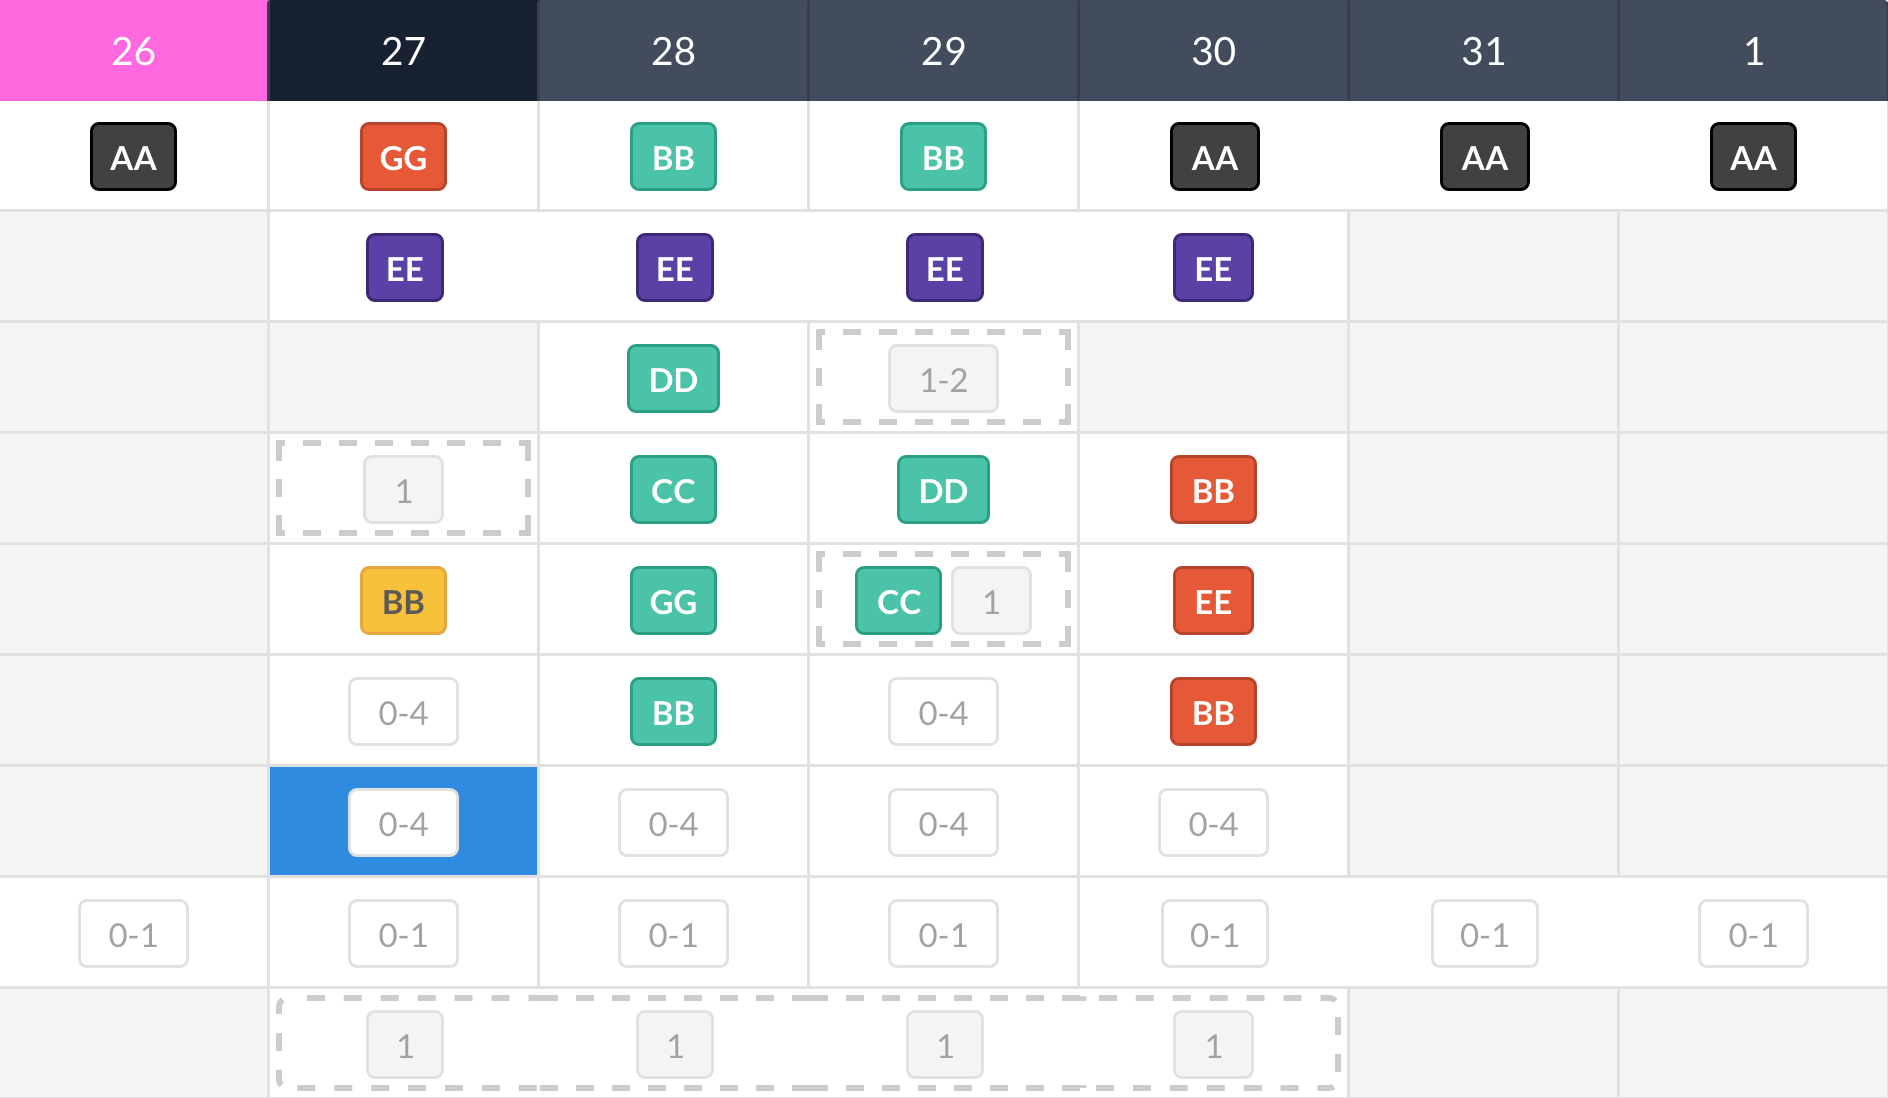1888x1098 pixels.
Task: Select the day 30 column header
Action: (1213, 50)
